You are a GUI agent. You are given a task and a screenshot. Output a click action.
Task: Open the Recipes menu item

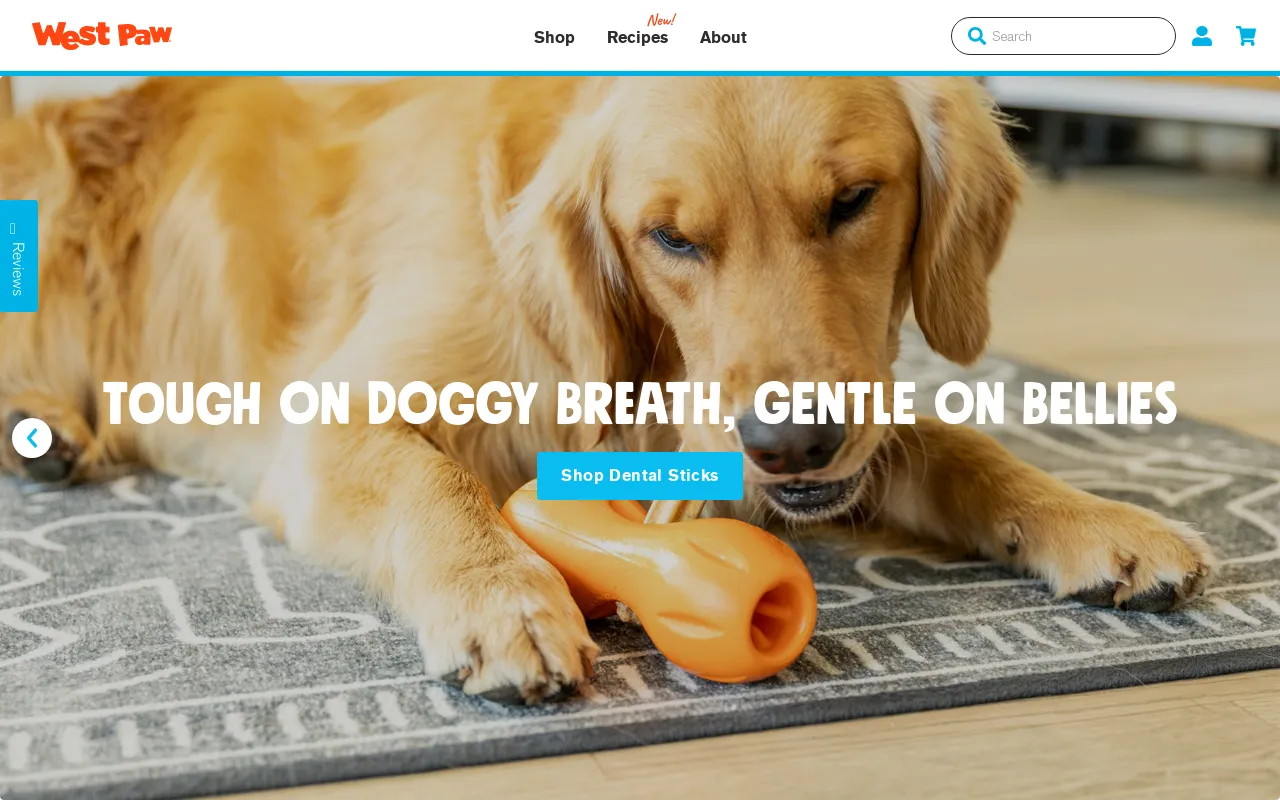pyautogui.click(x=637, y=37)
